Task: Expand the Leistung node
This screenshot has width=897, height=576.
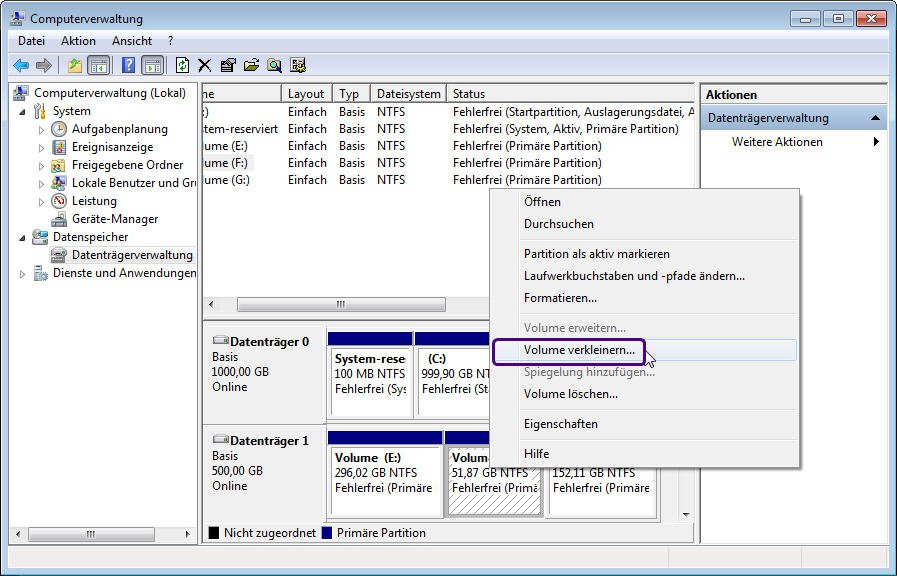Action: click(x=41, y=202)
